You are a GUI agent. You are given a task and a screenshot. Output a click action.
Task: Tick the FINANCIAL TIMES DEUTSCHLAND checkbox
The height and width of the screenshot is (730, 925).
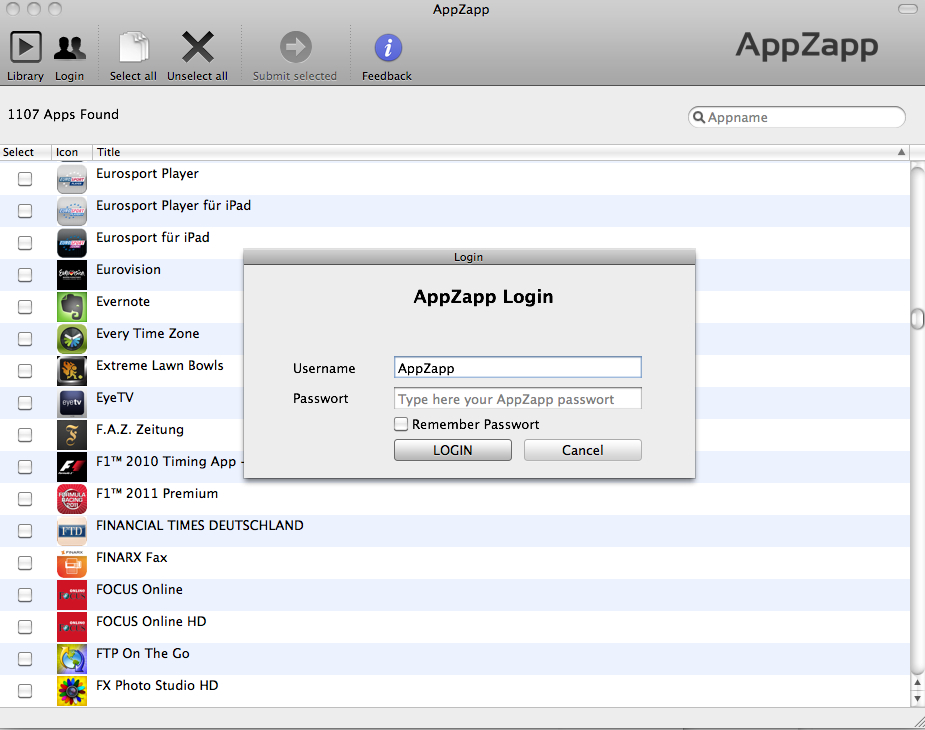25,531
